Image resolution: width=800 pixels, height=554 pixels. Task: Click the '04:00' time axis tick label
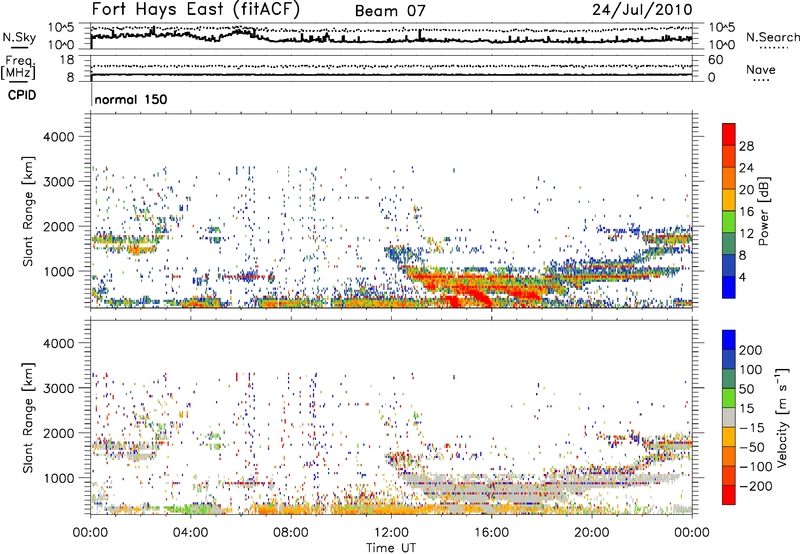pyautogui.click(x=190, y=533)
